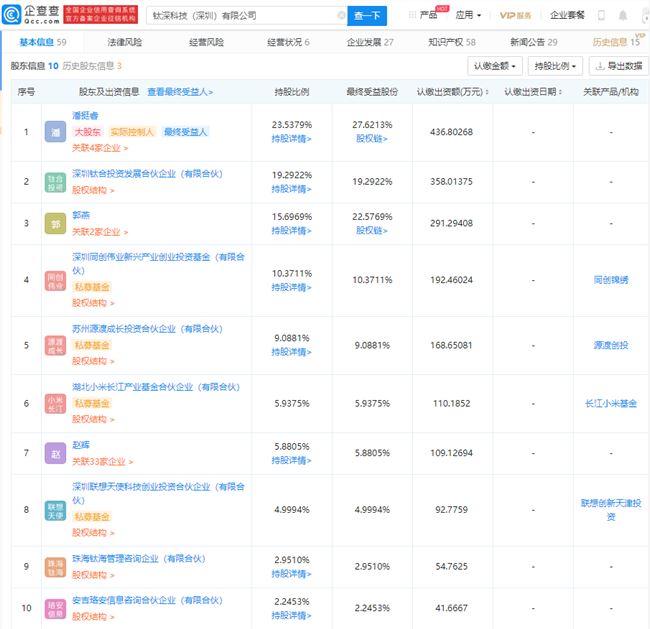Switch to the 经营风险 tab
Image resolution: width=650 pixels, height=629 pixels.
tap(206, 42)
